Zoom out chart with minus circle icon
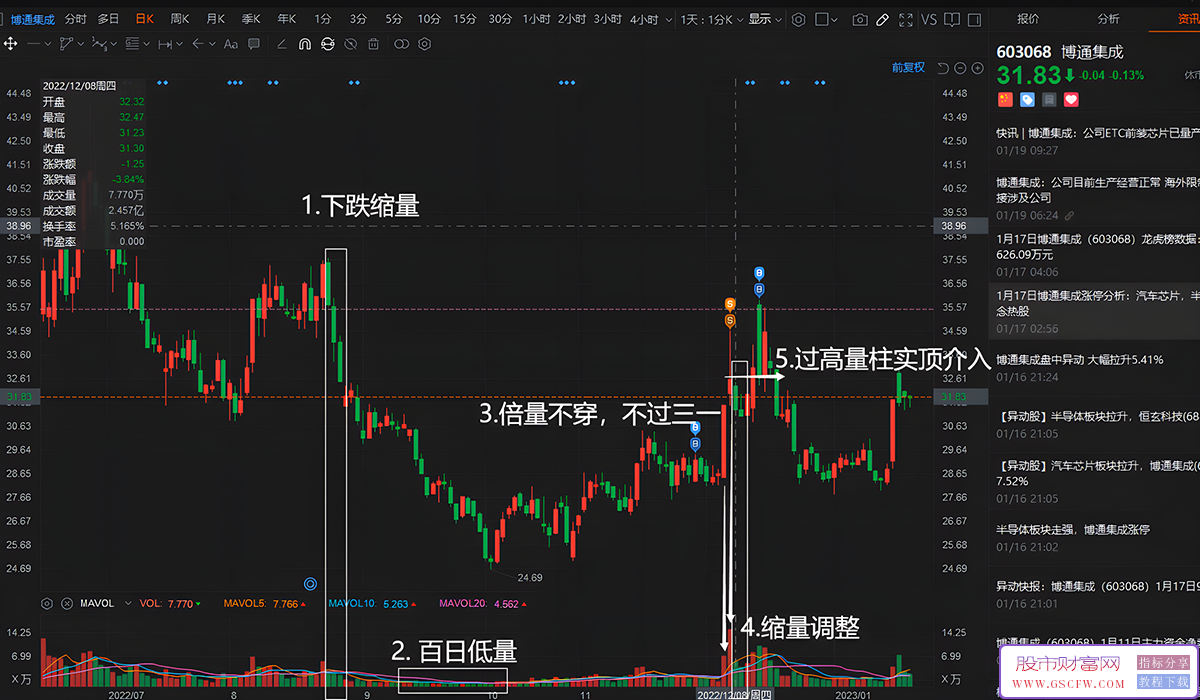1200x700 pixels. (959, 68)
